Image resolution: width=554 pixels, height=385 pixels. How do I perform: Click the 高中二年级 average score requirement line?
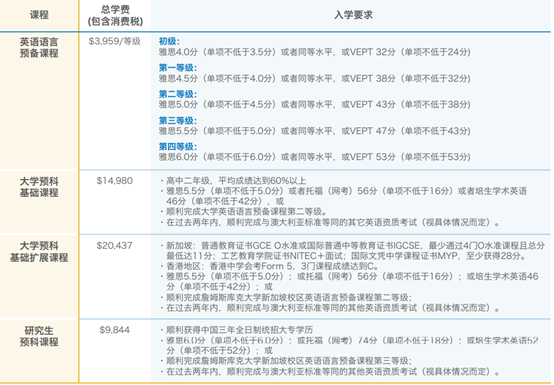(x=233, y=181)
